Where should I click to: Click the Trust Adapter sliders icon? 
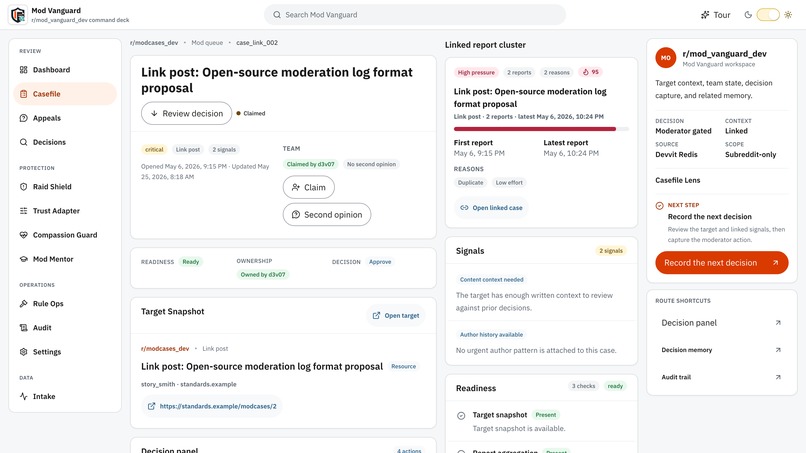tap(24, 211)
